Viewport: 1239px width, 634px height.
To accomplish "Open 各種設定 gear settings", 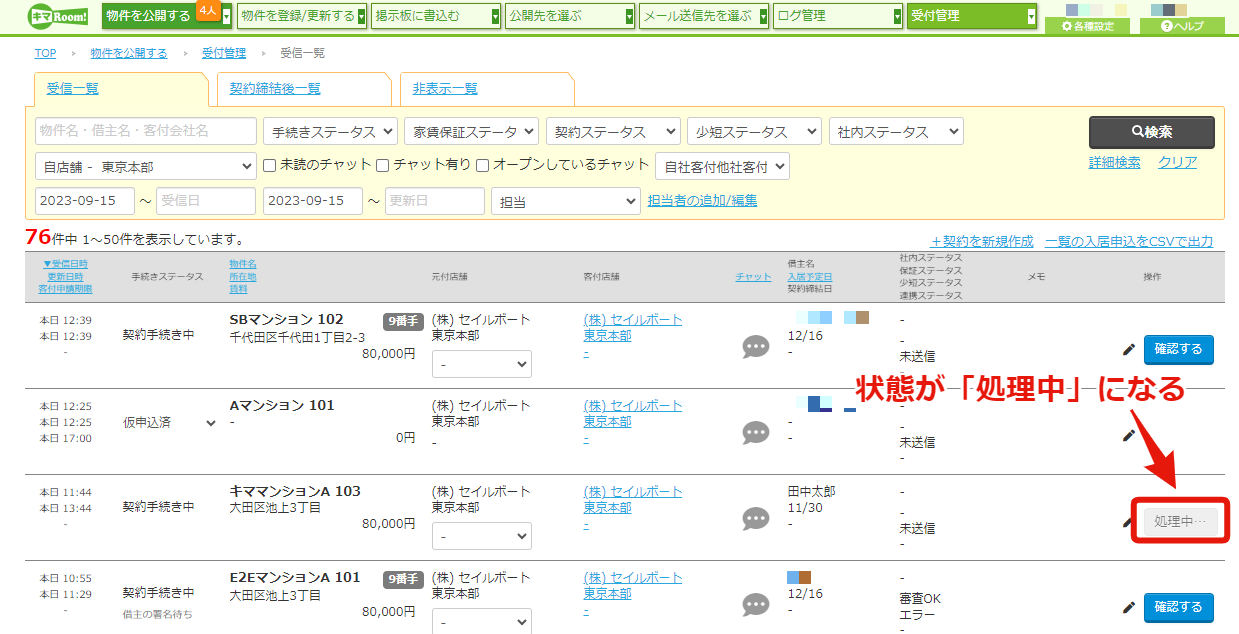I will coord(1087,26).
